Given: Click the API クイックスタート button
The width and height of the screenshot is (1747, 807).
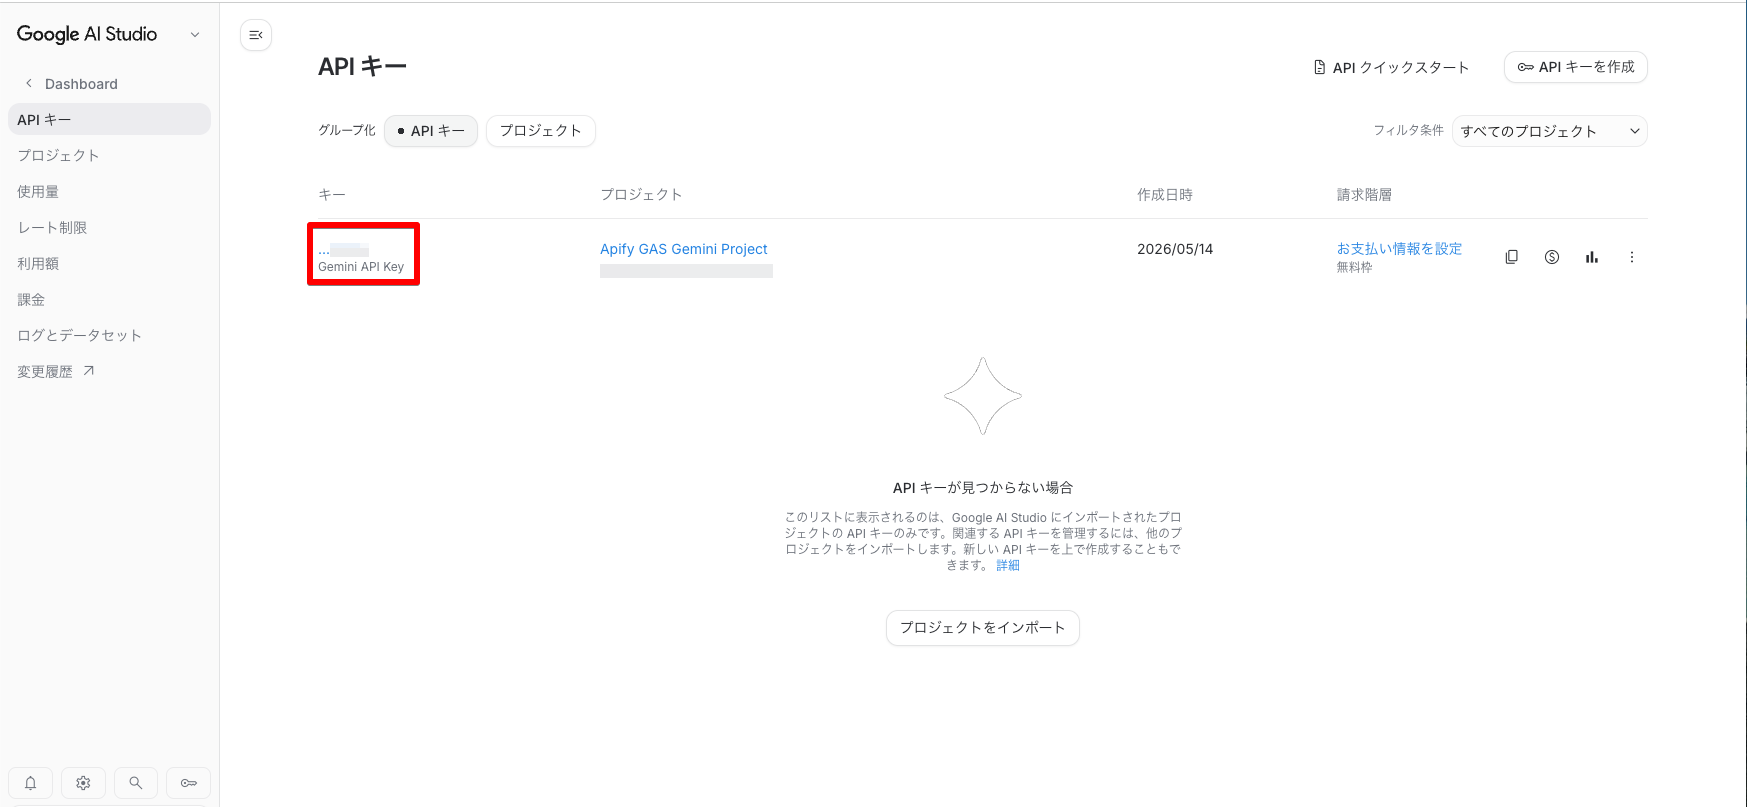Looking at the screenshot, I should 1391,67.
